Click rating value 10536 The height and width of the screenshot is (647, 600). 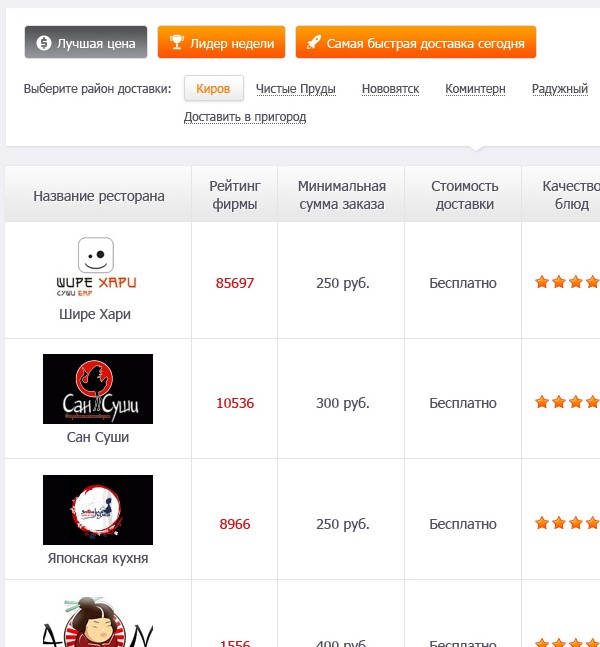click(x=235, y=403)
